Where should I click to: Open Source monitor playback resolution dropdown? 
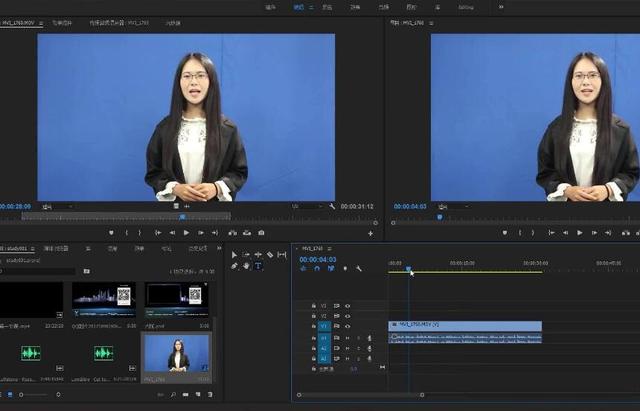[304, 207]
